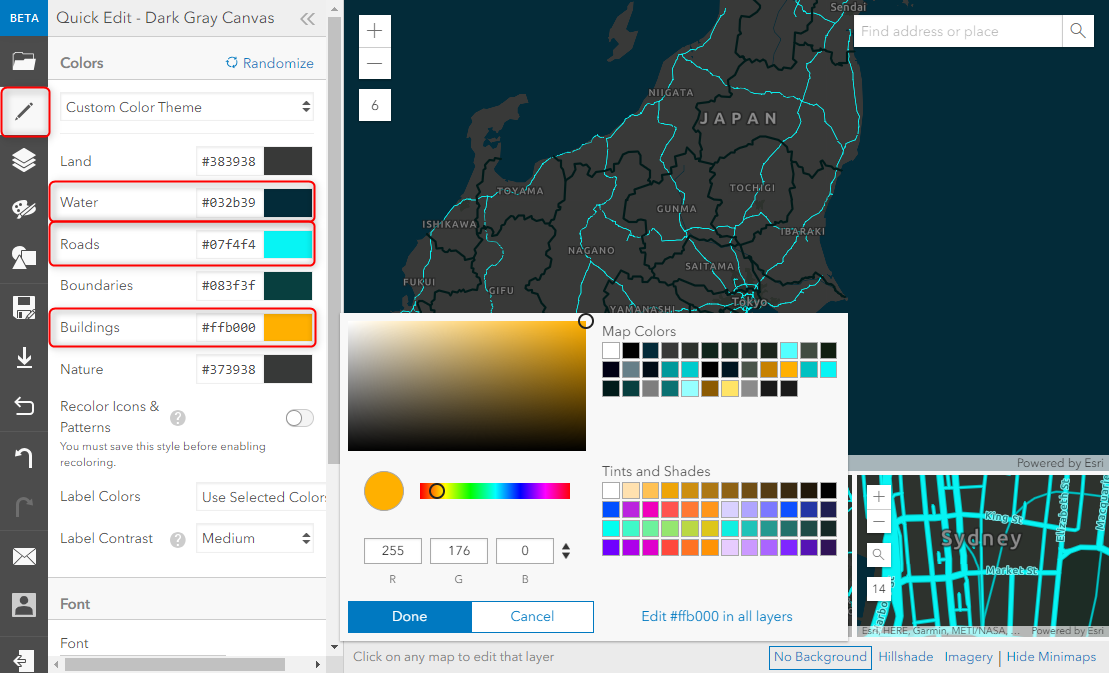Viewport: 1109px width, 673px height.
Task: Switch basemap background to Imagery
Action: pos(968,657)
